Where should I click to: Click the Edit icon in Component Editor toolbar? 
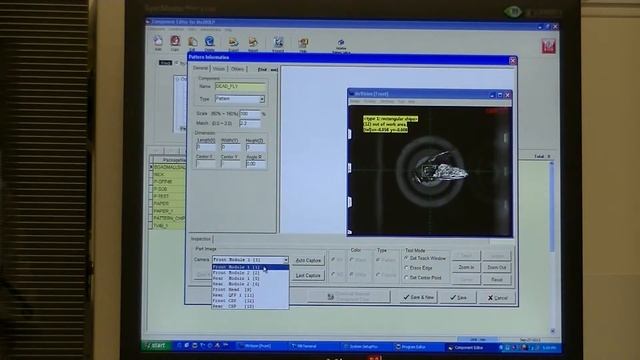192,42
